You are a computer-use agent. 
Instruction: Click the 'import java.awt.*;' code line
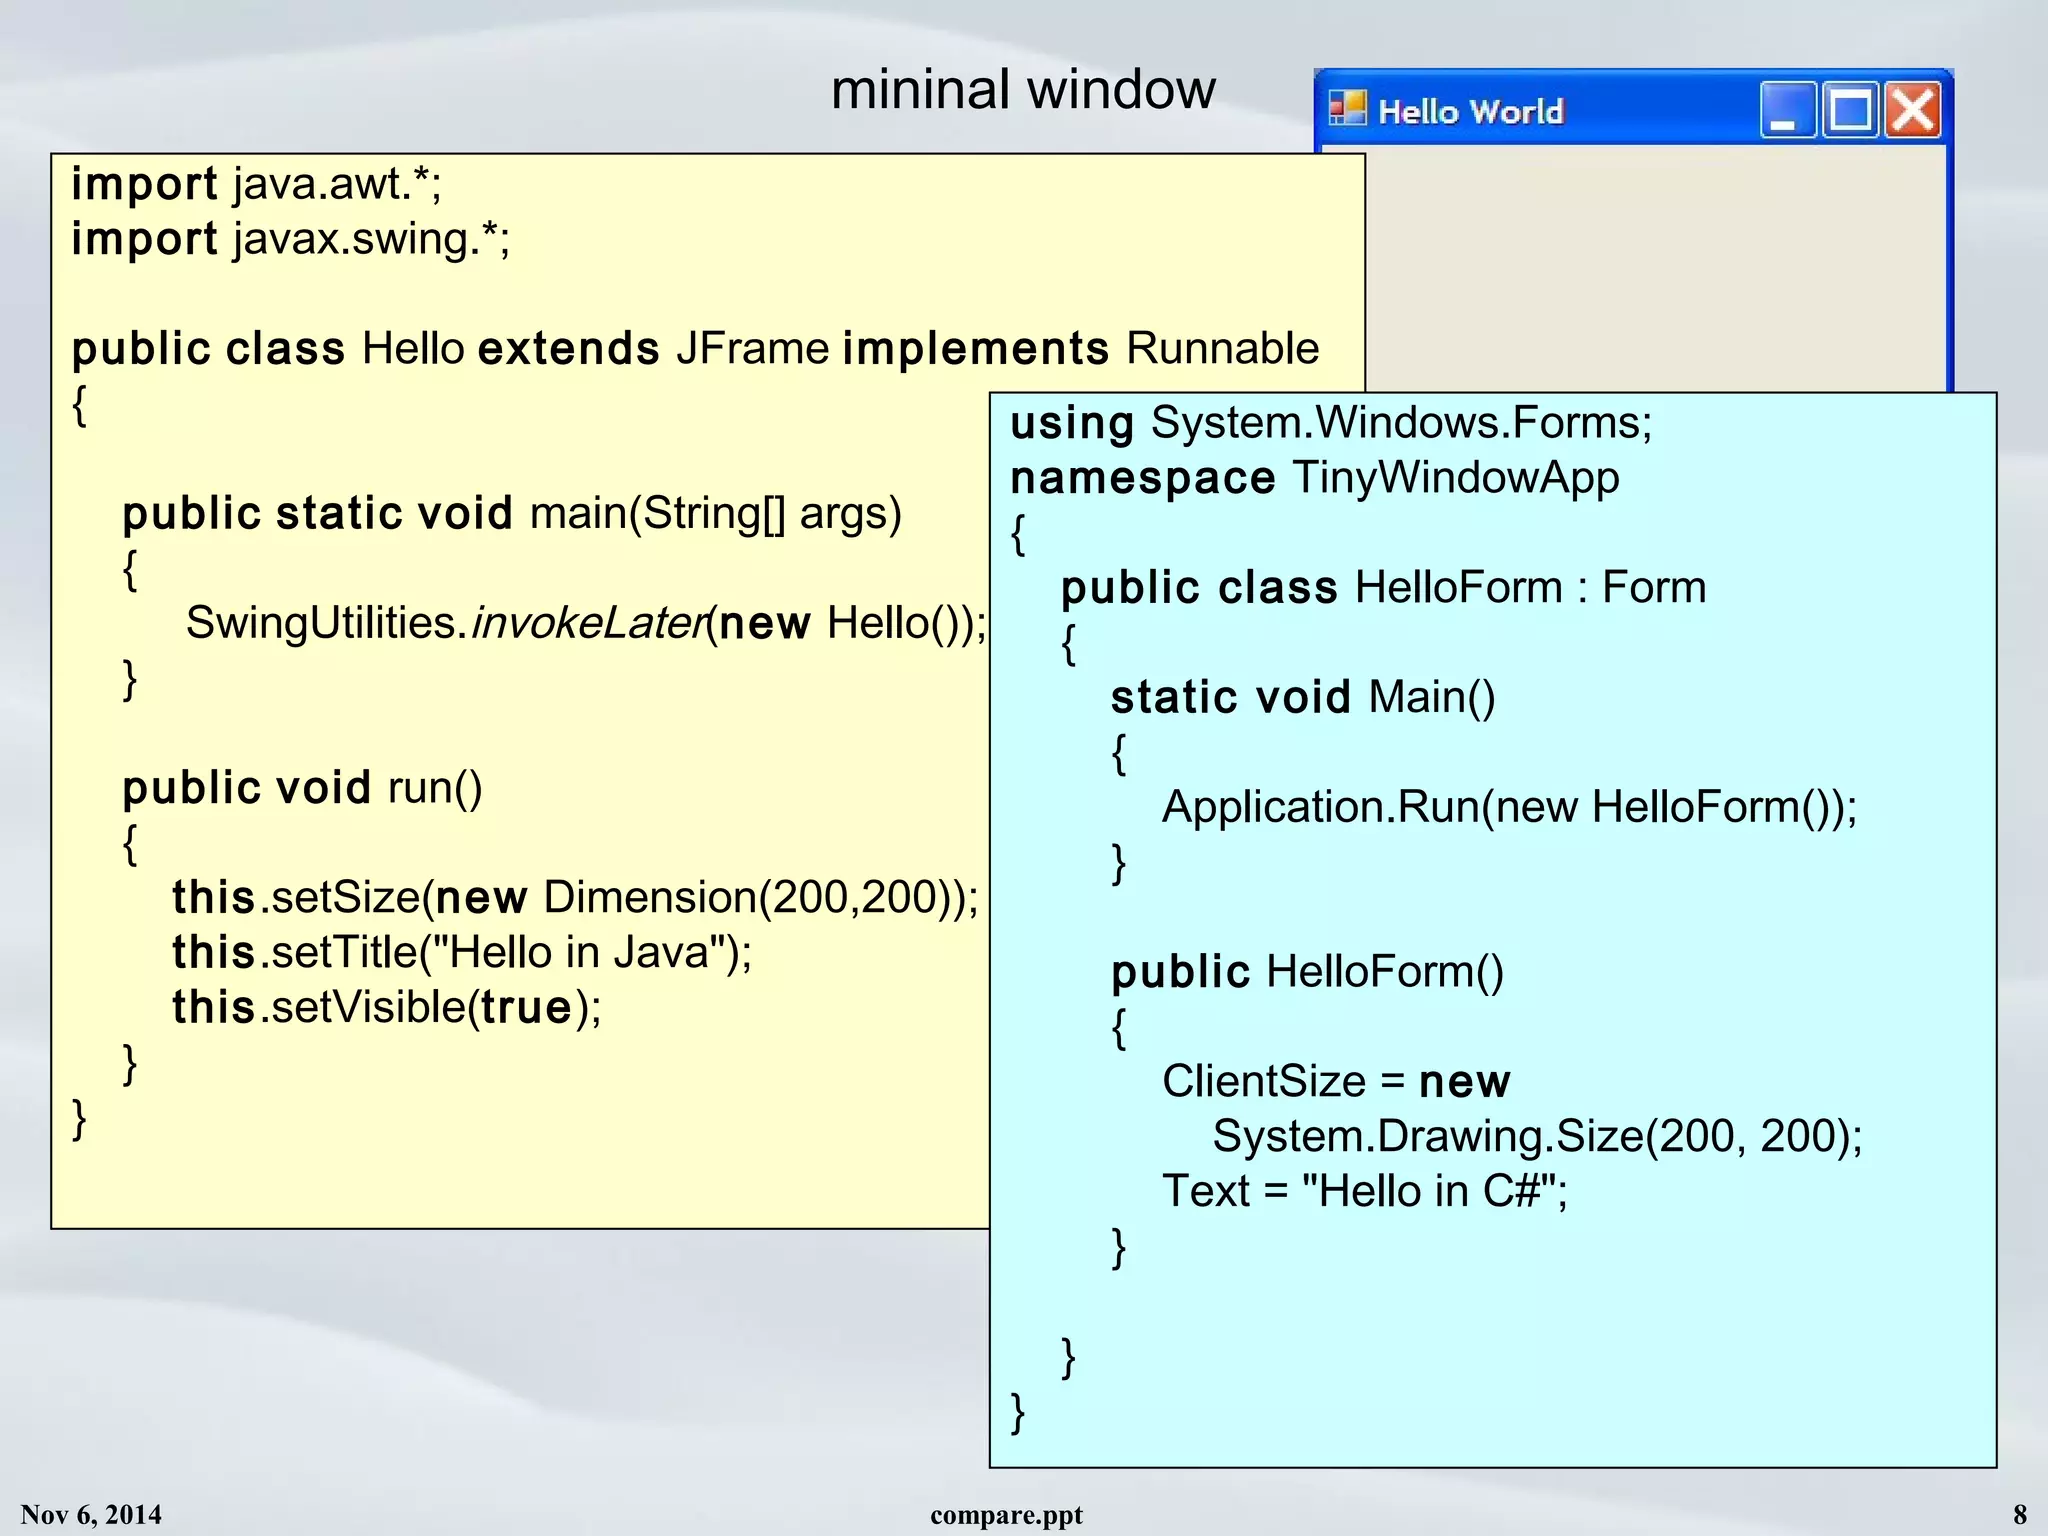tap(256, 184)
